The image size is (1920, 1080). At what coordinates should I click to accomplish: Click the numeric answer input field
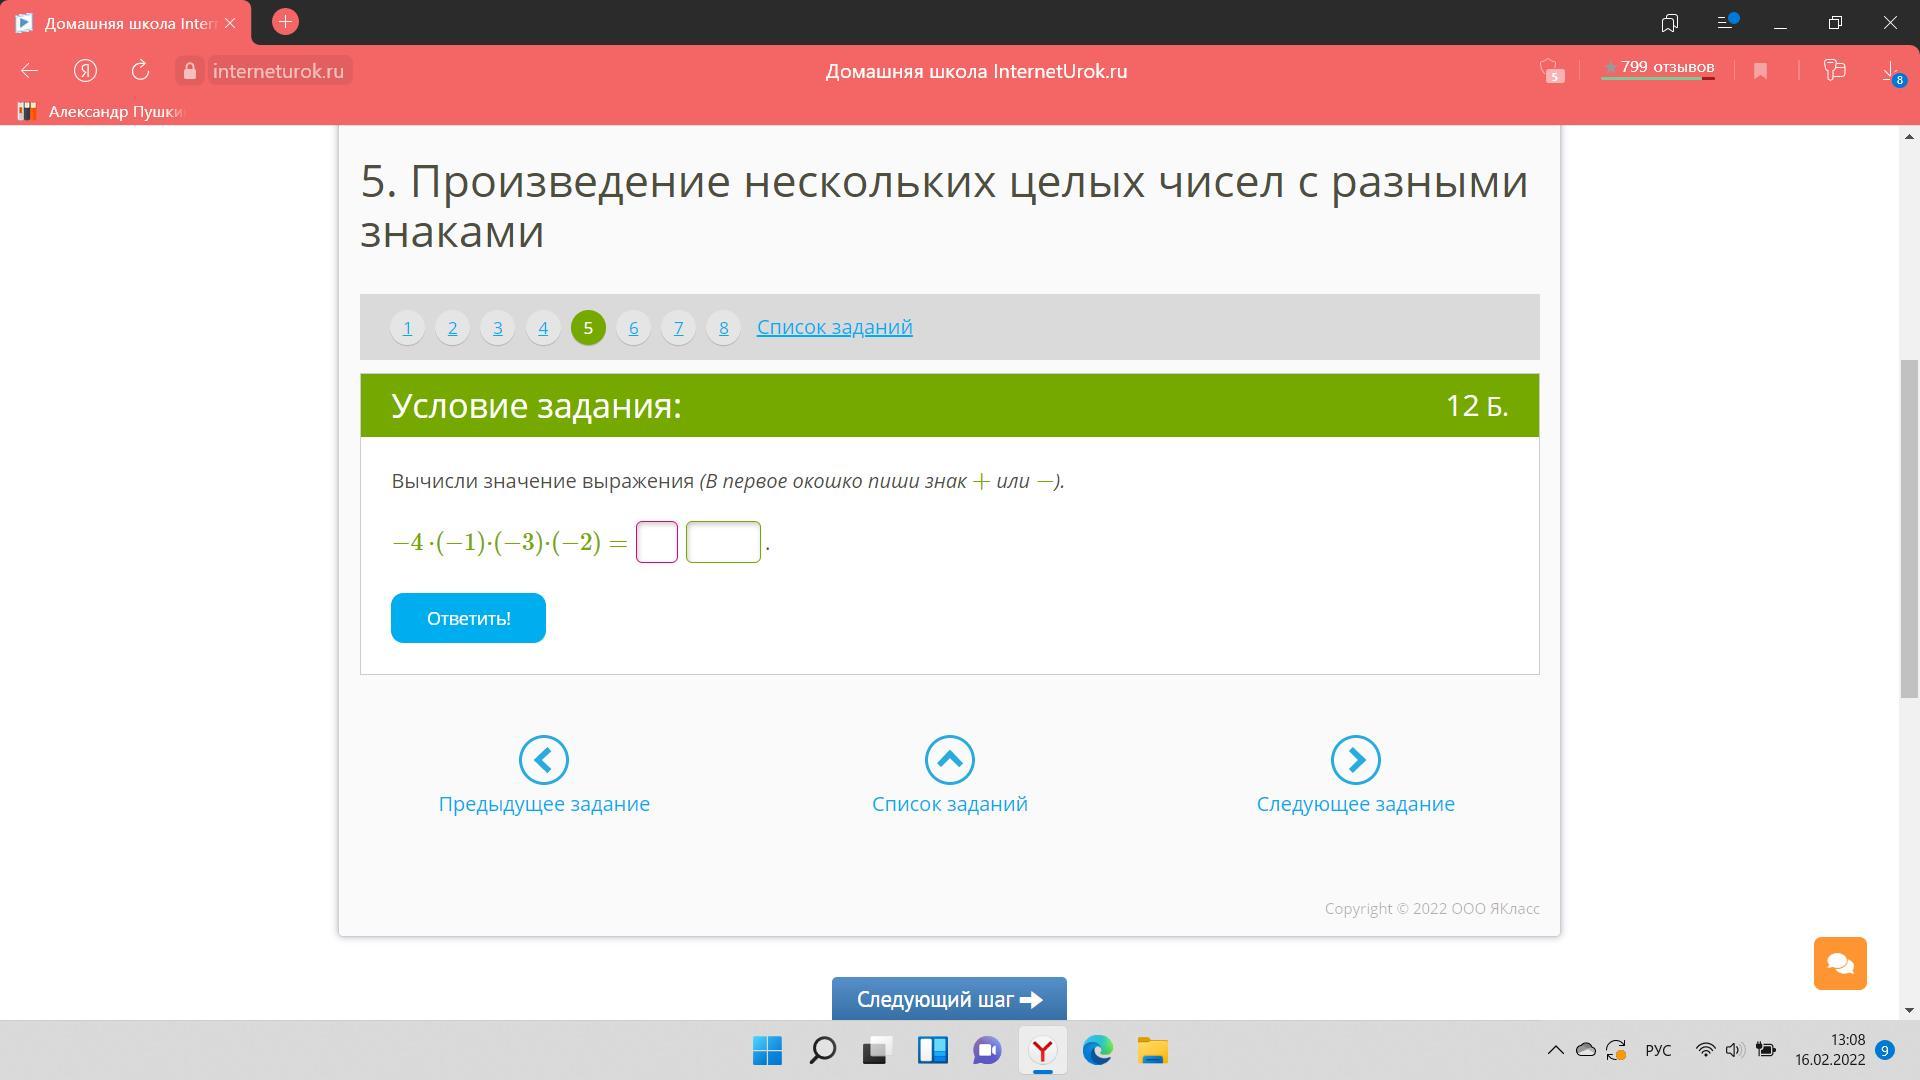[x=723, y=542]
